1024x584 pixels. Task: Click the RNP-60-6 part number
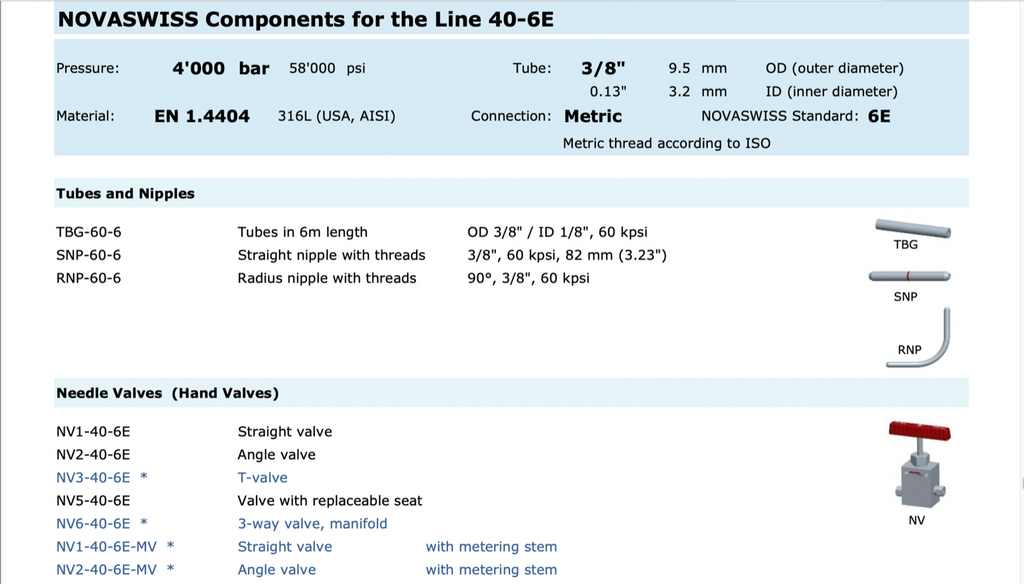(x=88, y=278)
